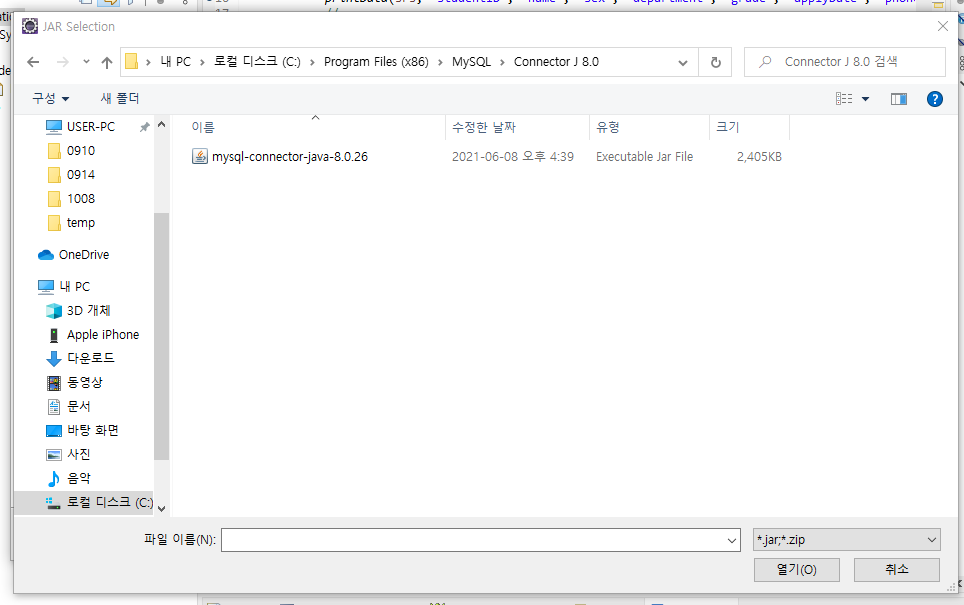Click the jar file icon for mysql-connector-java
964x605 pixels.
coord(200,157)
